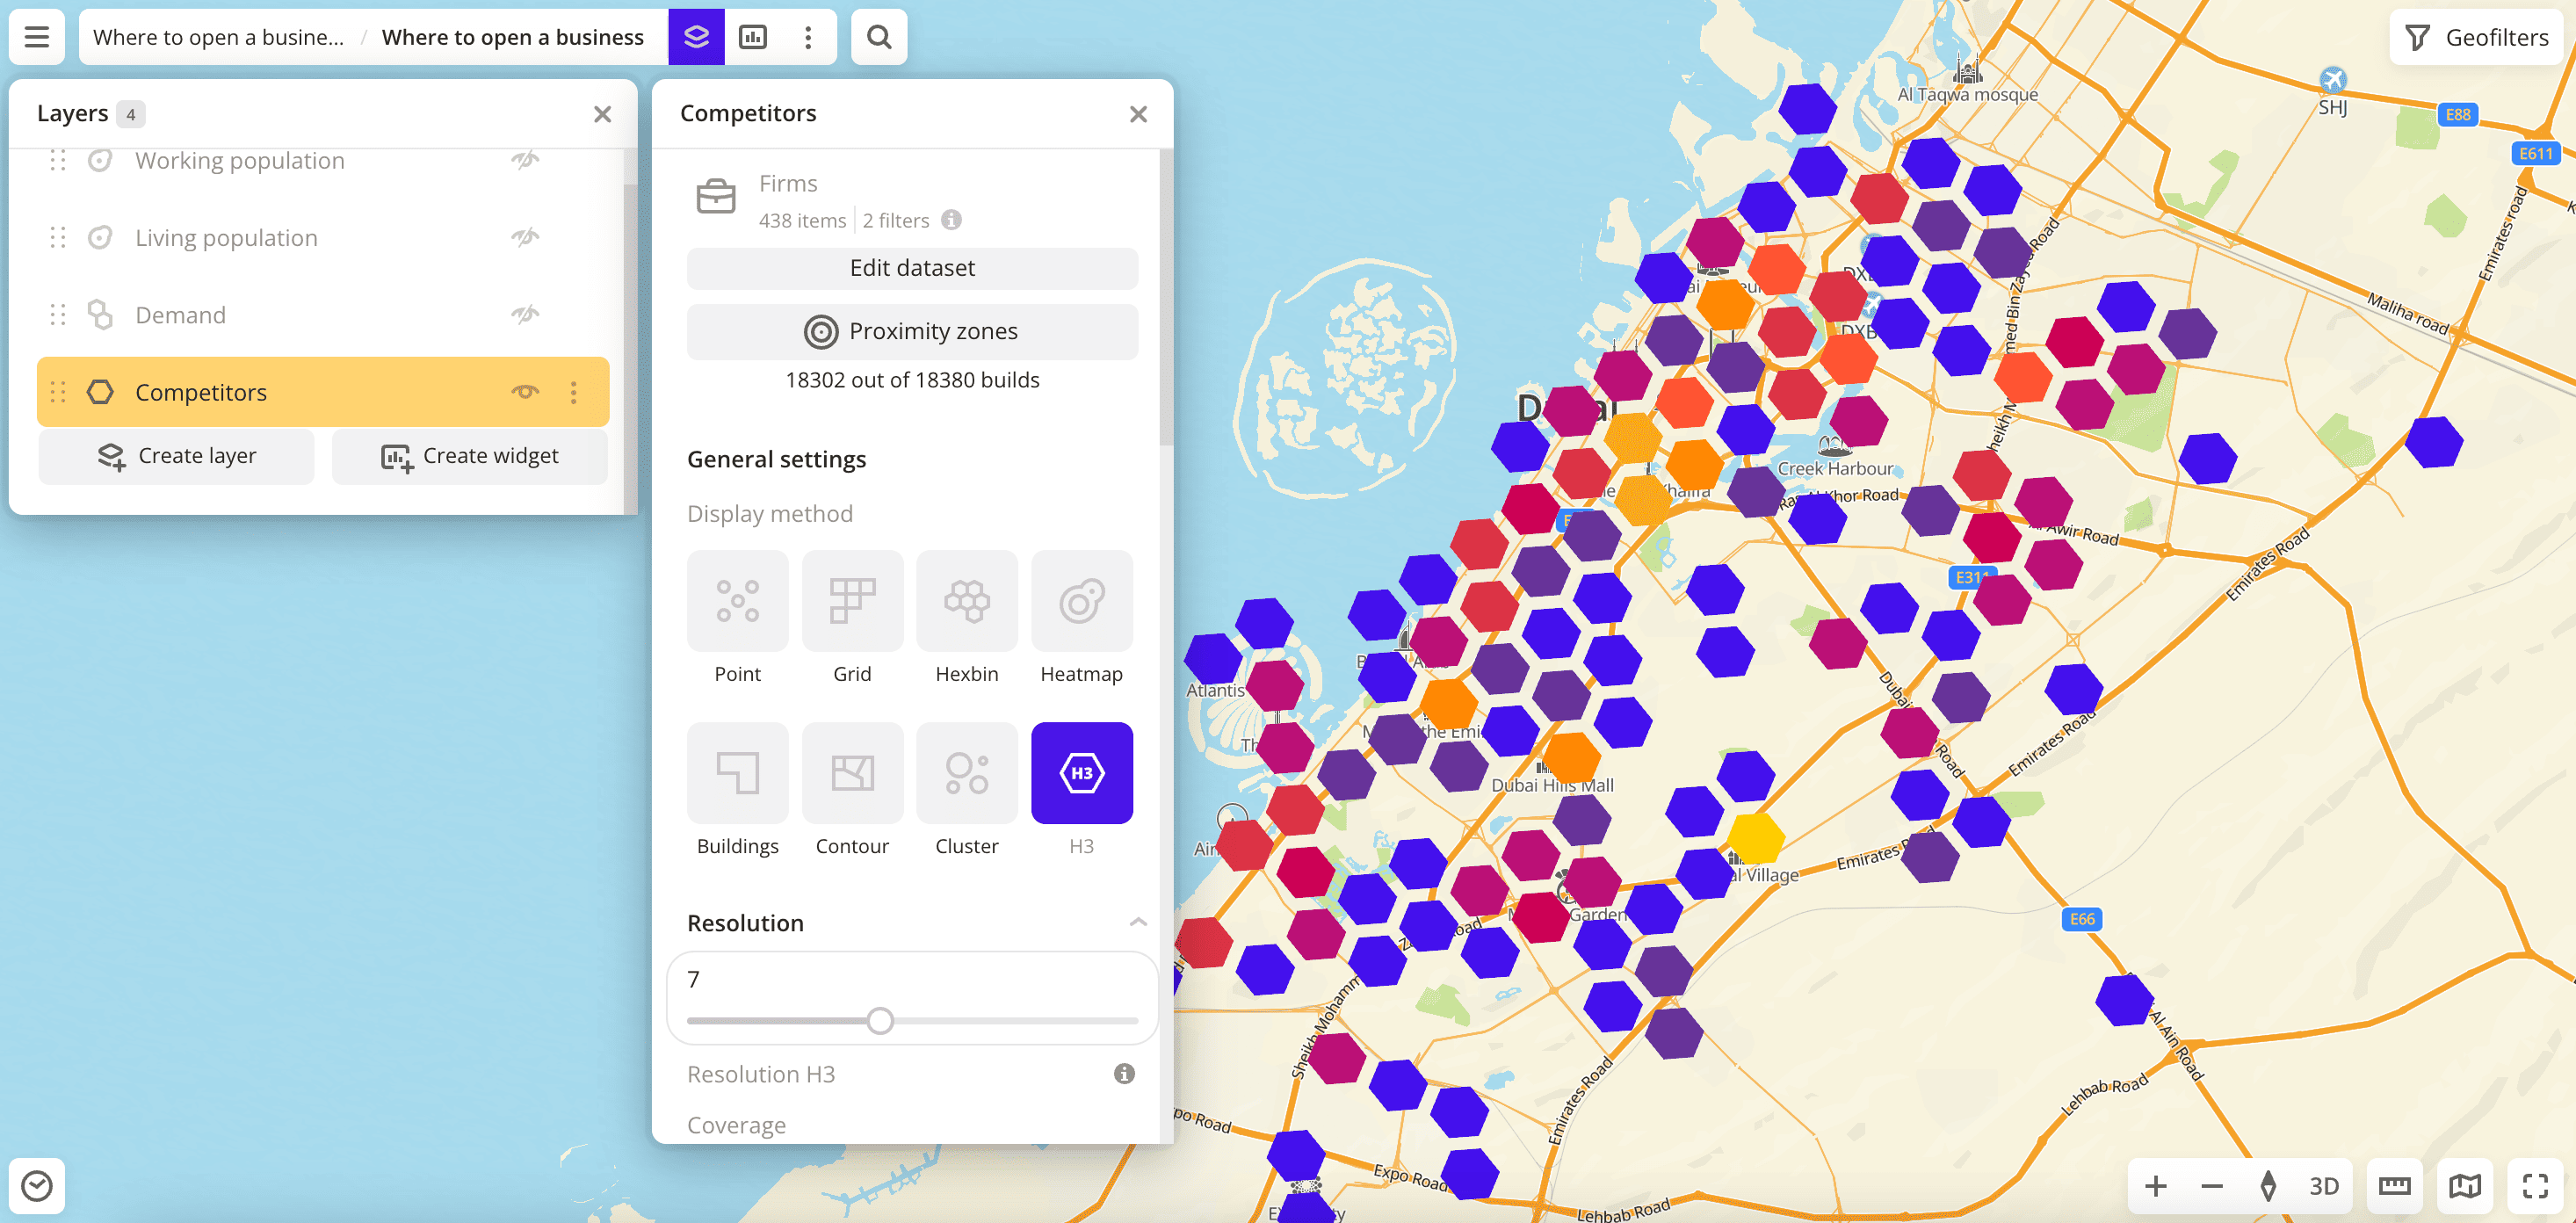
Task: Click the H3 resolution slider handle
Action: pyautogui.click(x=879, y=1020)
